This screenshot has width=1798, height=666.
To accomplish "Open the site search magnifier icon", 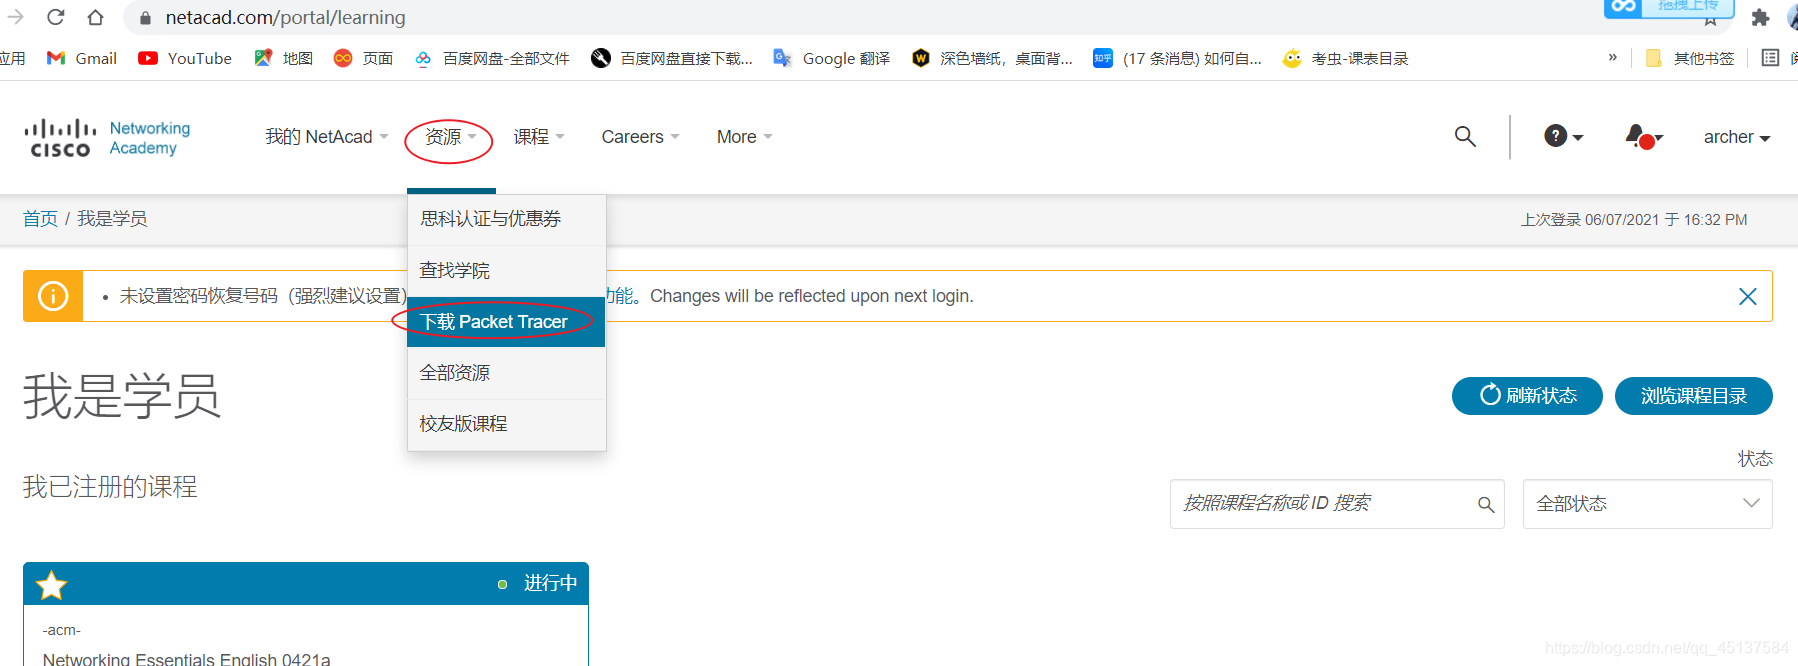I will coord(1465,136).
